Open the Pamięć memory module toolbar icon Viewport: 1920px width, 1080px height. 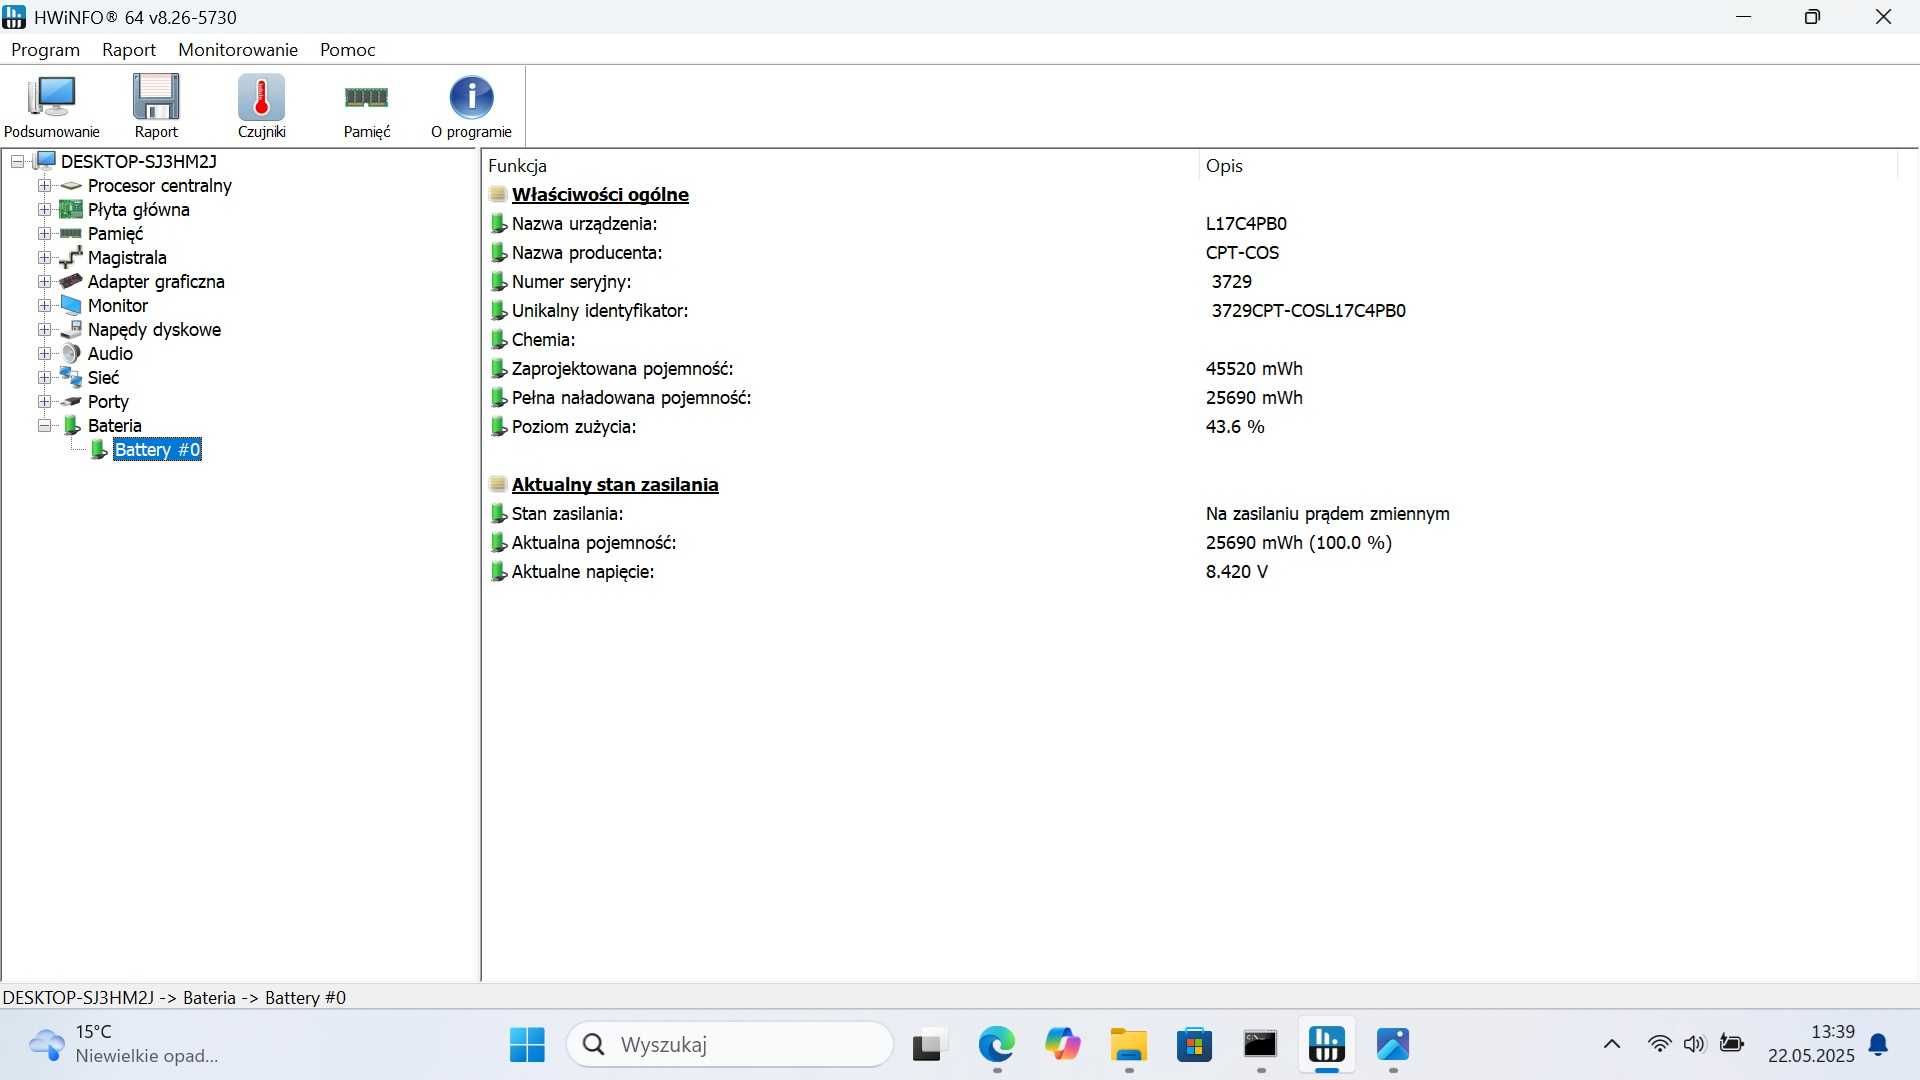(x=366, y=106)
